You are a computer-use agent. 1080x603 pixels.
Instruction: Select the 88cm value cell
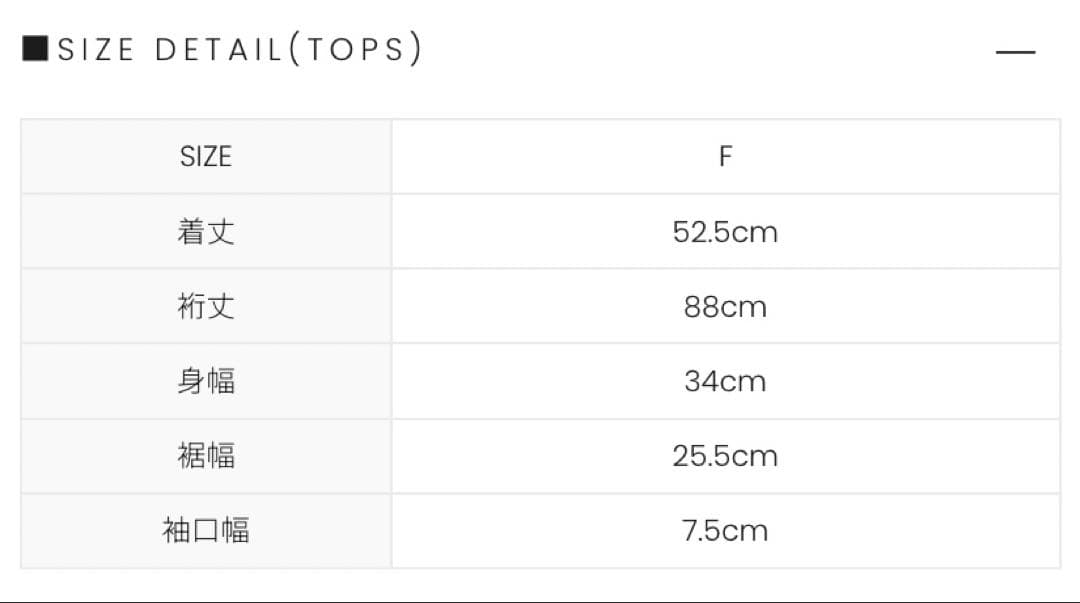click(725, 306)
